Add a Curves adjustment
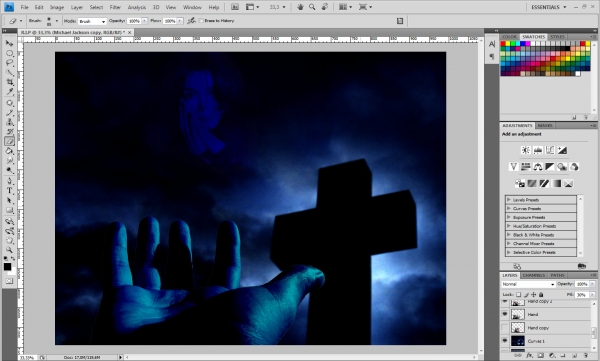This screenshot has height=361, width=600. (x=550, y=150)
